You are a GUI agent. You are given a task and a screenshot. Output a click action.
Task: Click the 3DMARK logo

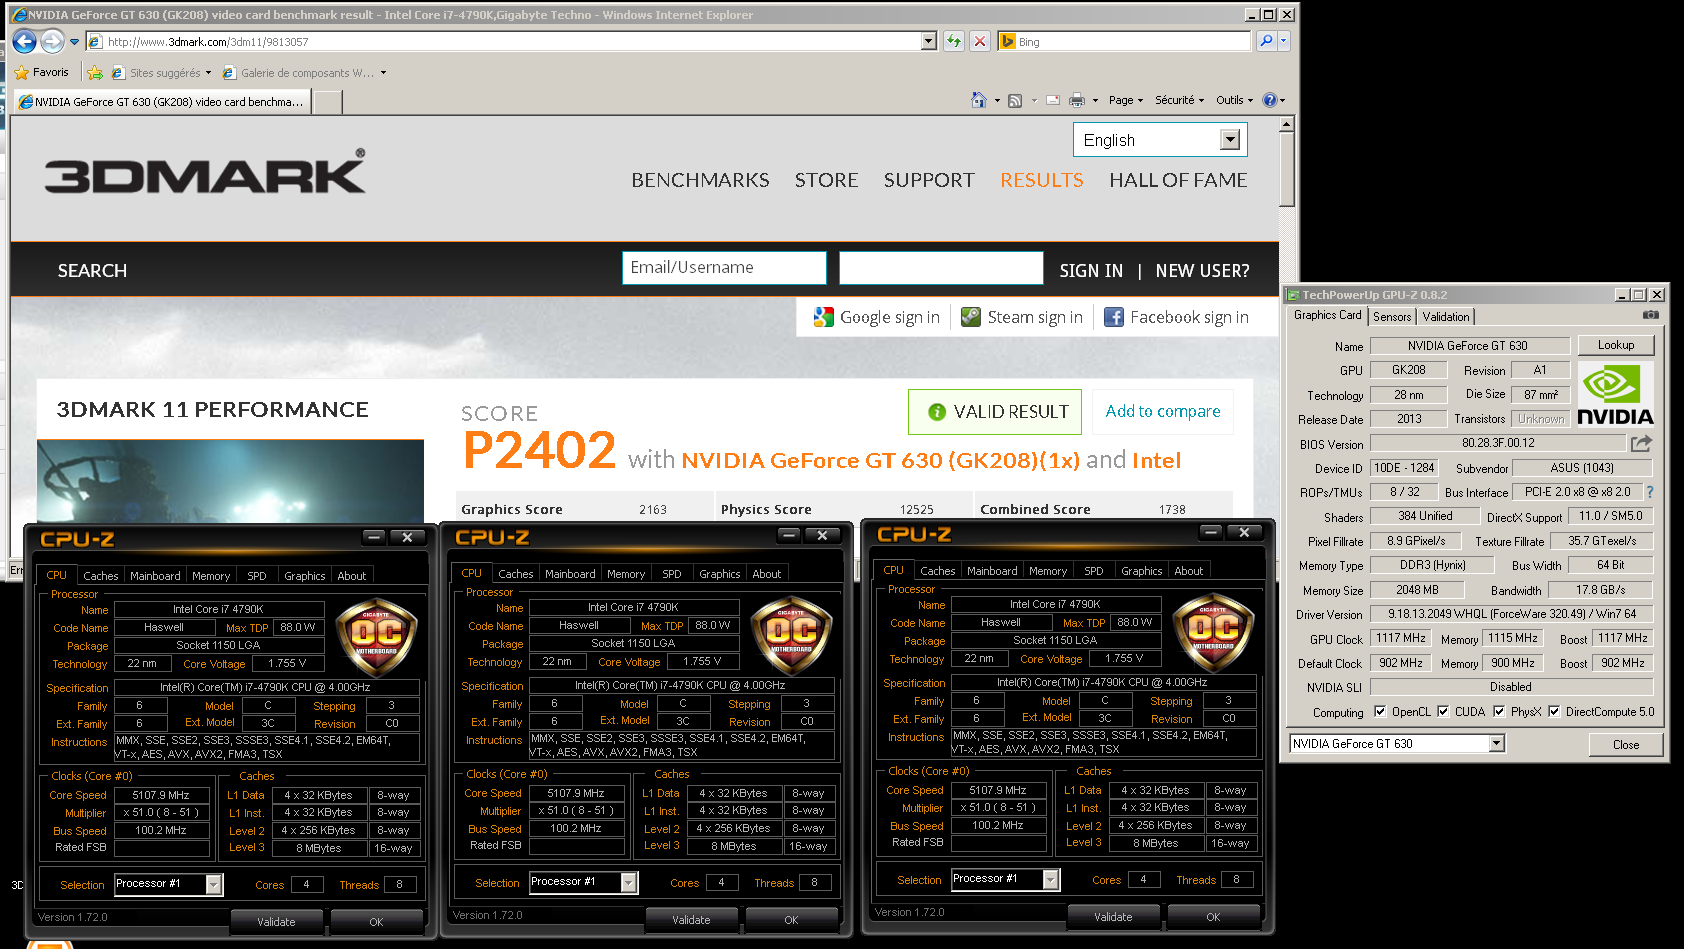click(x=204, y=172)
